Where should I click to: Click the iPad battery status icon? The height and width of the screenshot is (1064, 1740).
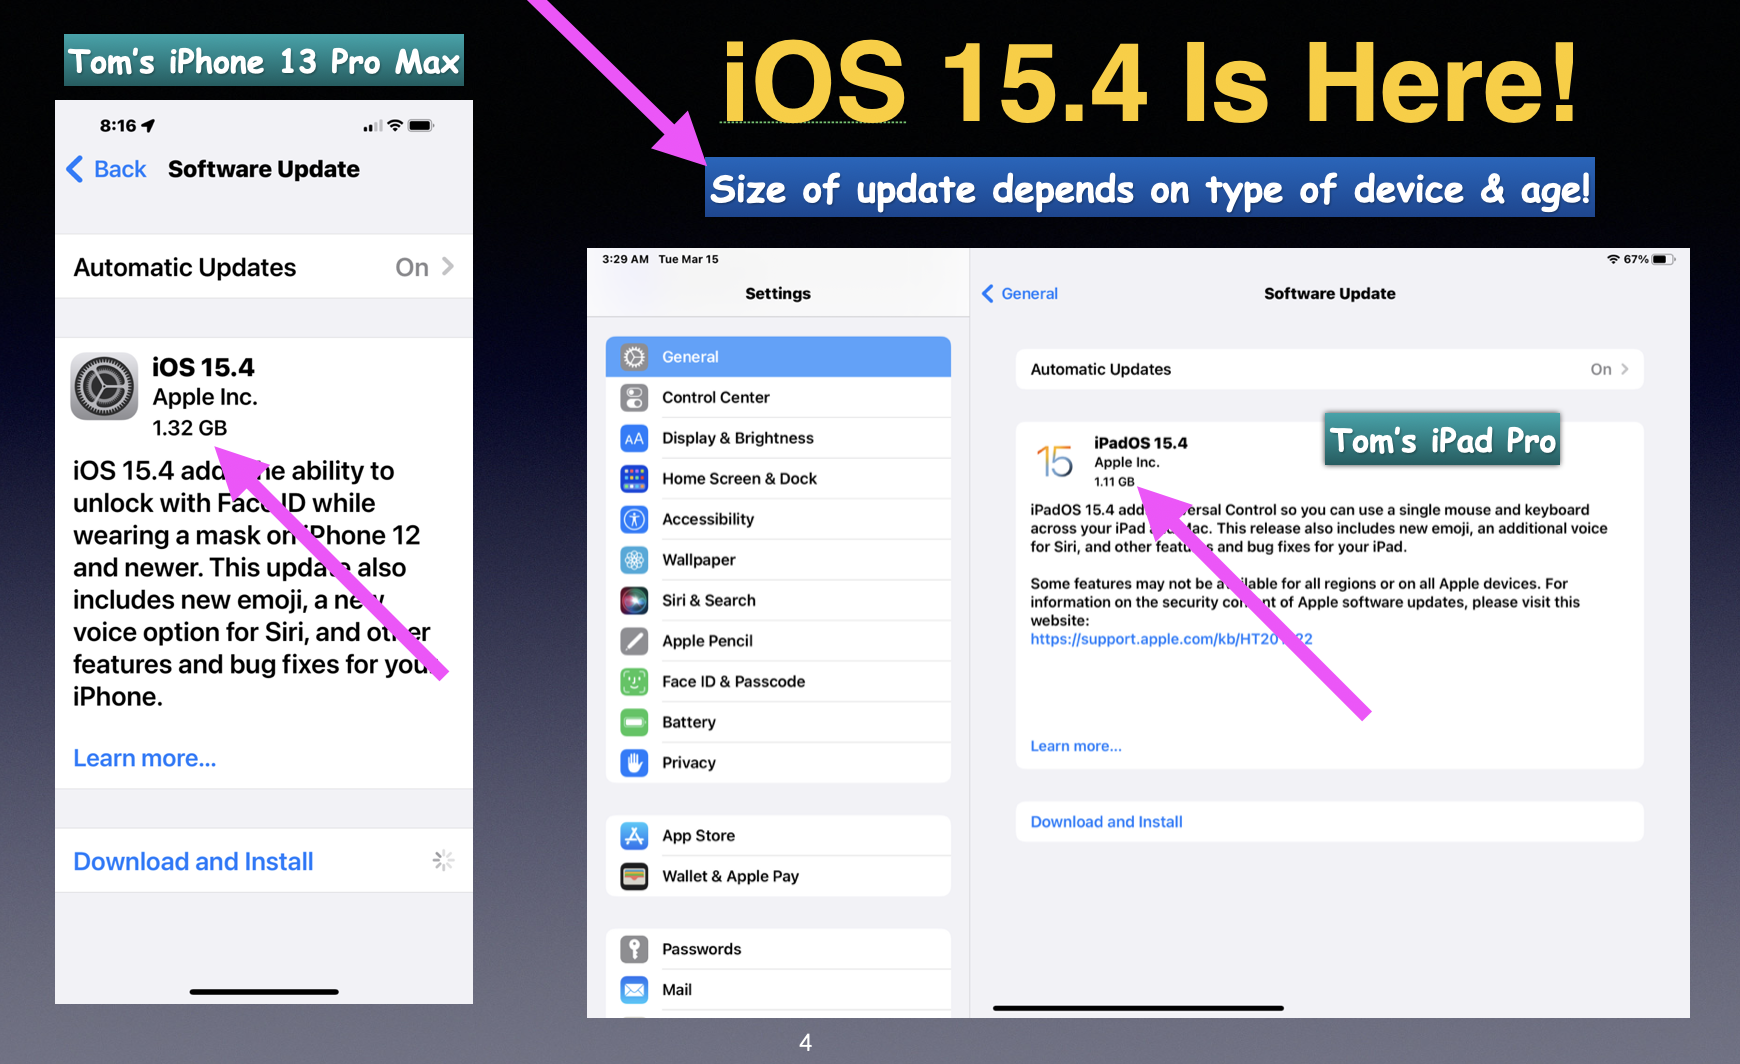point(1663,259)
